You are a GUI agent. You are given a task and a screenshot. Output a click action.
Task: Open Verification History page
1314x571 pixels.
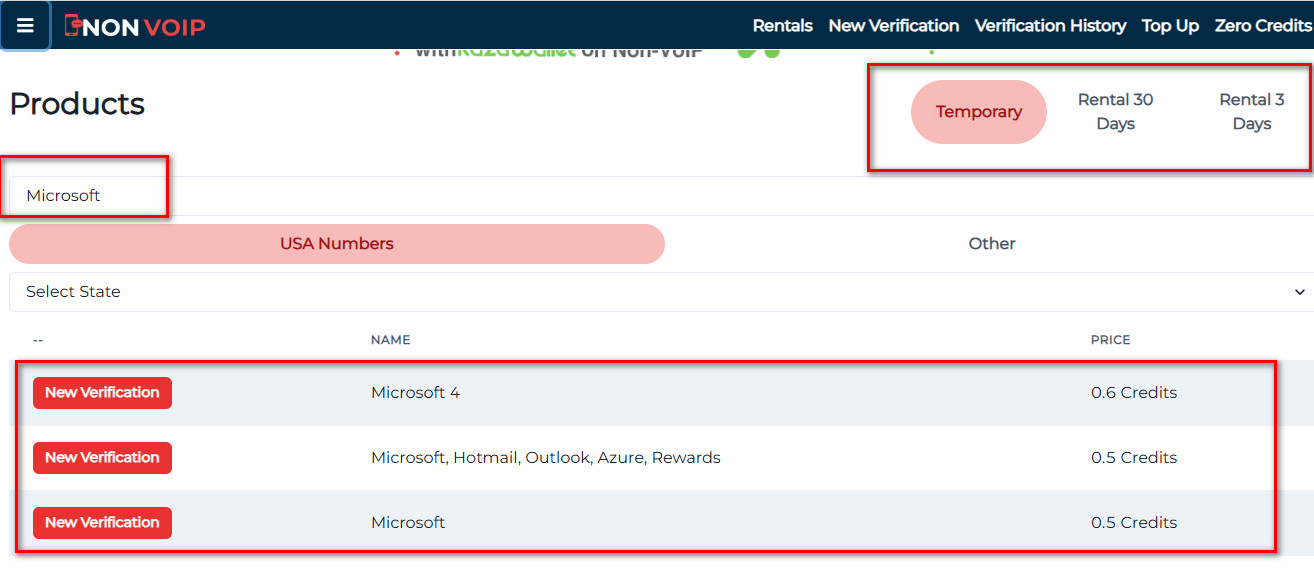point(1050,26)
